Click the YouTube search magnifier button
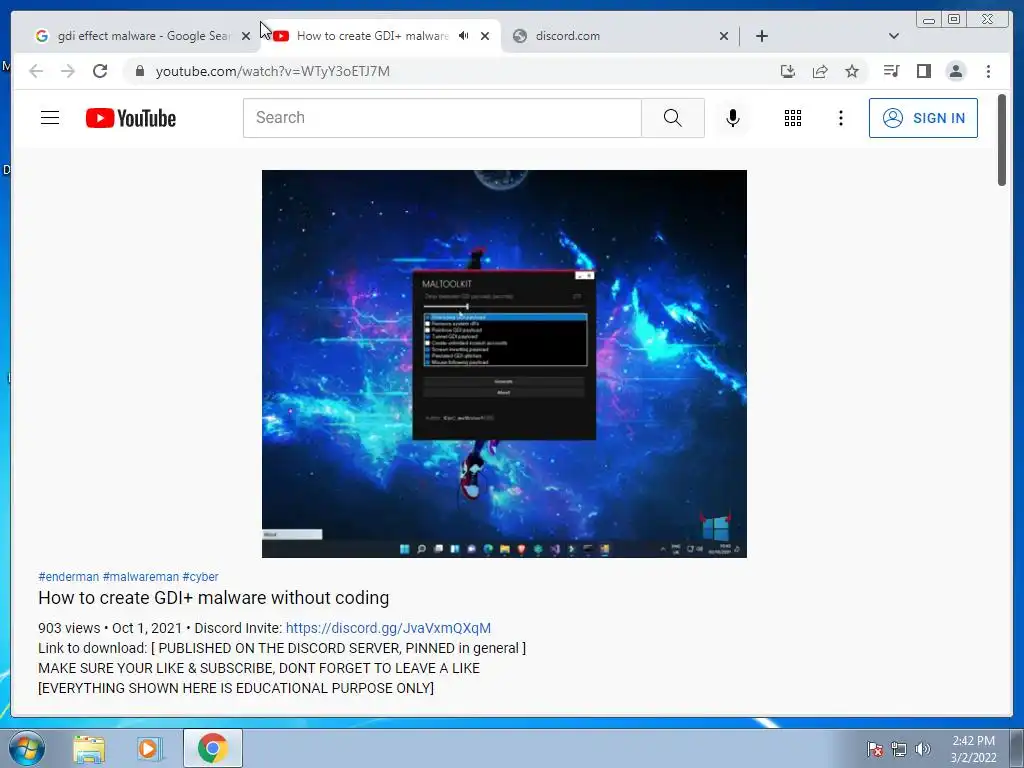This screenshot has width=1024, height=768. (x=673, y=118)
